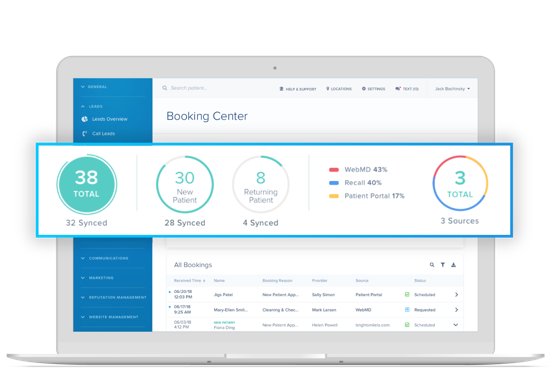Click the Patient Portal source cell
555x370 pixels.
pos(368,295)
